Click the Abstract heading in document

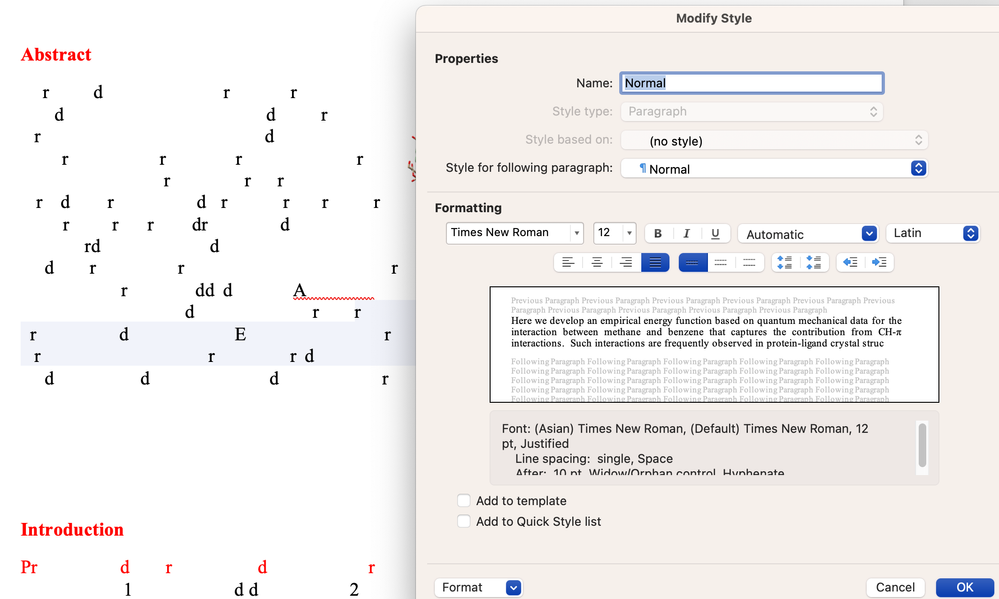coord(56,55)
